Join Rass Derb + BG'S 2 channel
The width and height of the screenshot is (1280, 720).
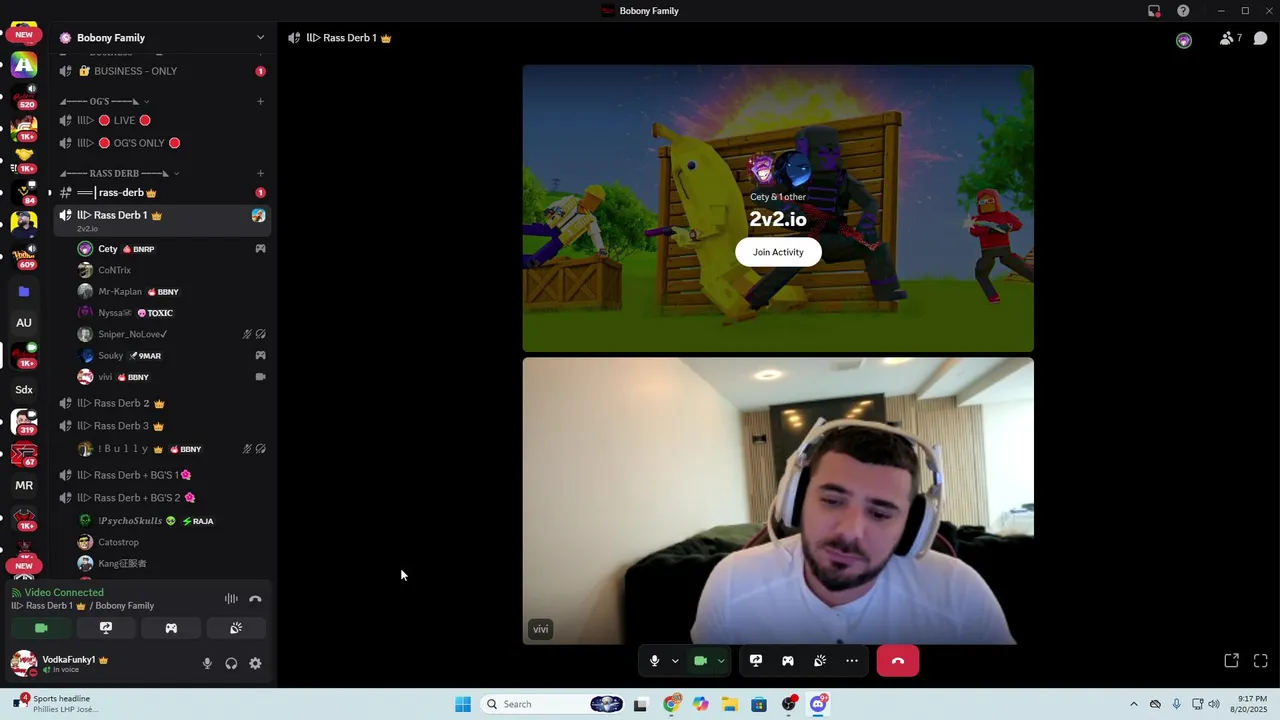click(163, 498)
